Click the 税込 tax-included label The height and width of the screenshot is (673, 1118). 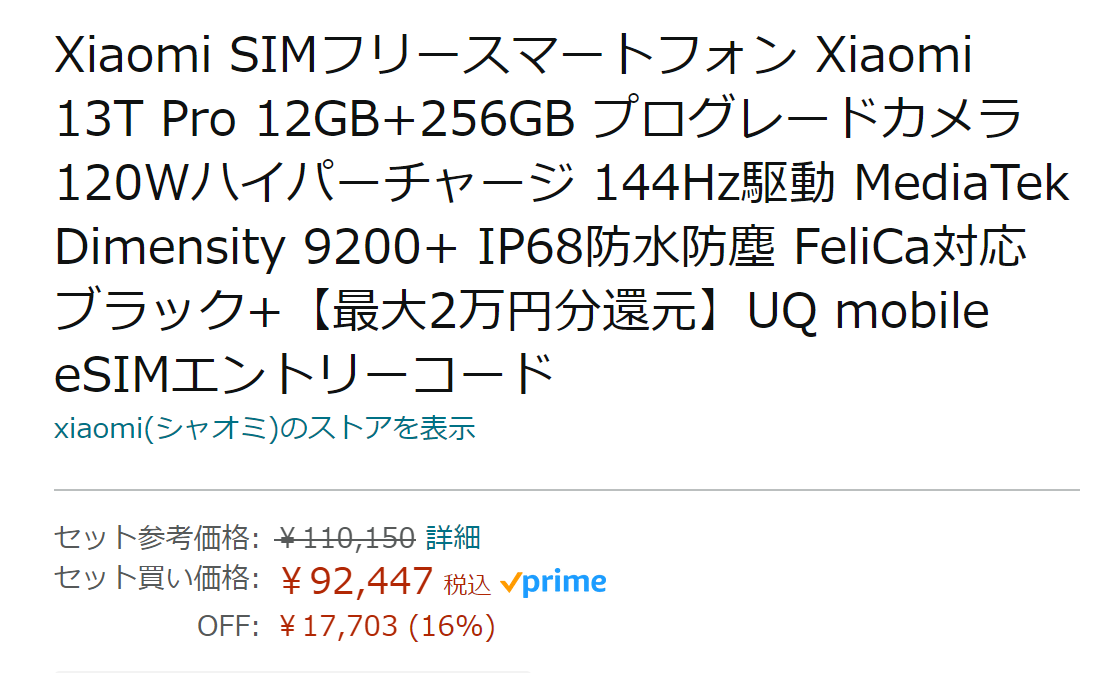coord(467,584)
